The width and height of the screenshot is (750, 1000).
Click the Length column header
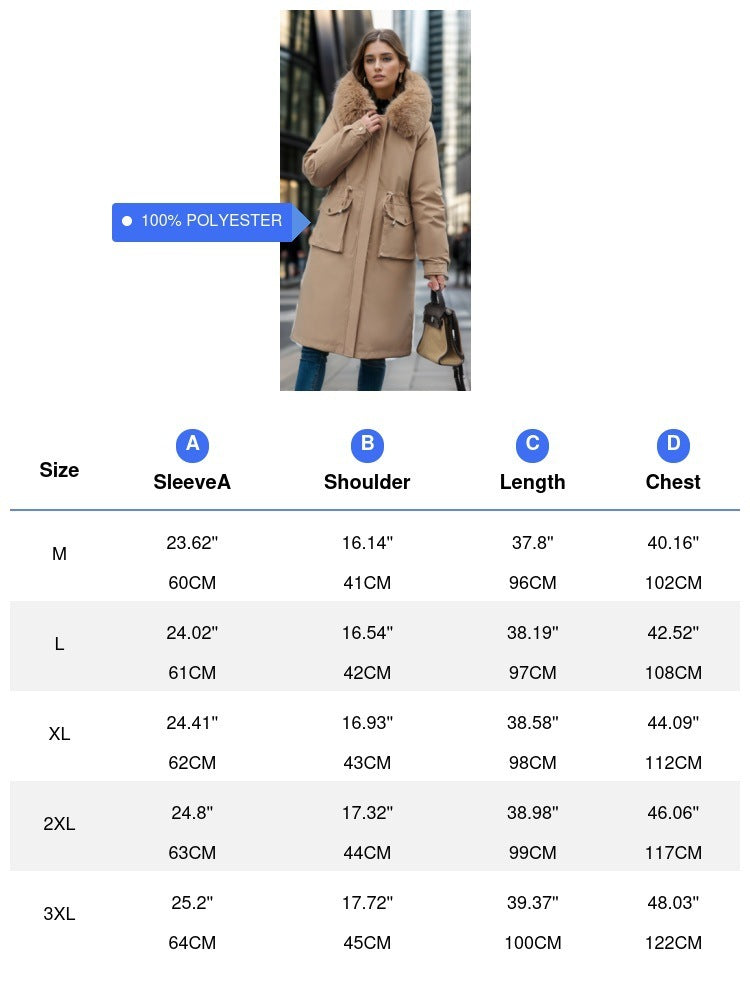pyautogui.click(x=532, y=482)
